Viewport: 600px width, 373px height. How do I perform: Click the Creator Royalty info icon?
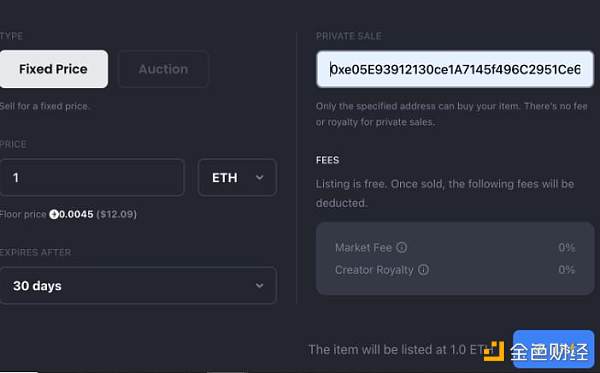(423, 270)
